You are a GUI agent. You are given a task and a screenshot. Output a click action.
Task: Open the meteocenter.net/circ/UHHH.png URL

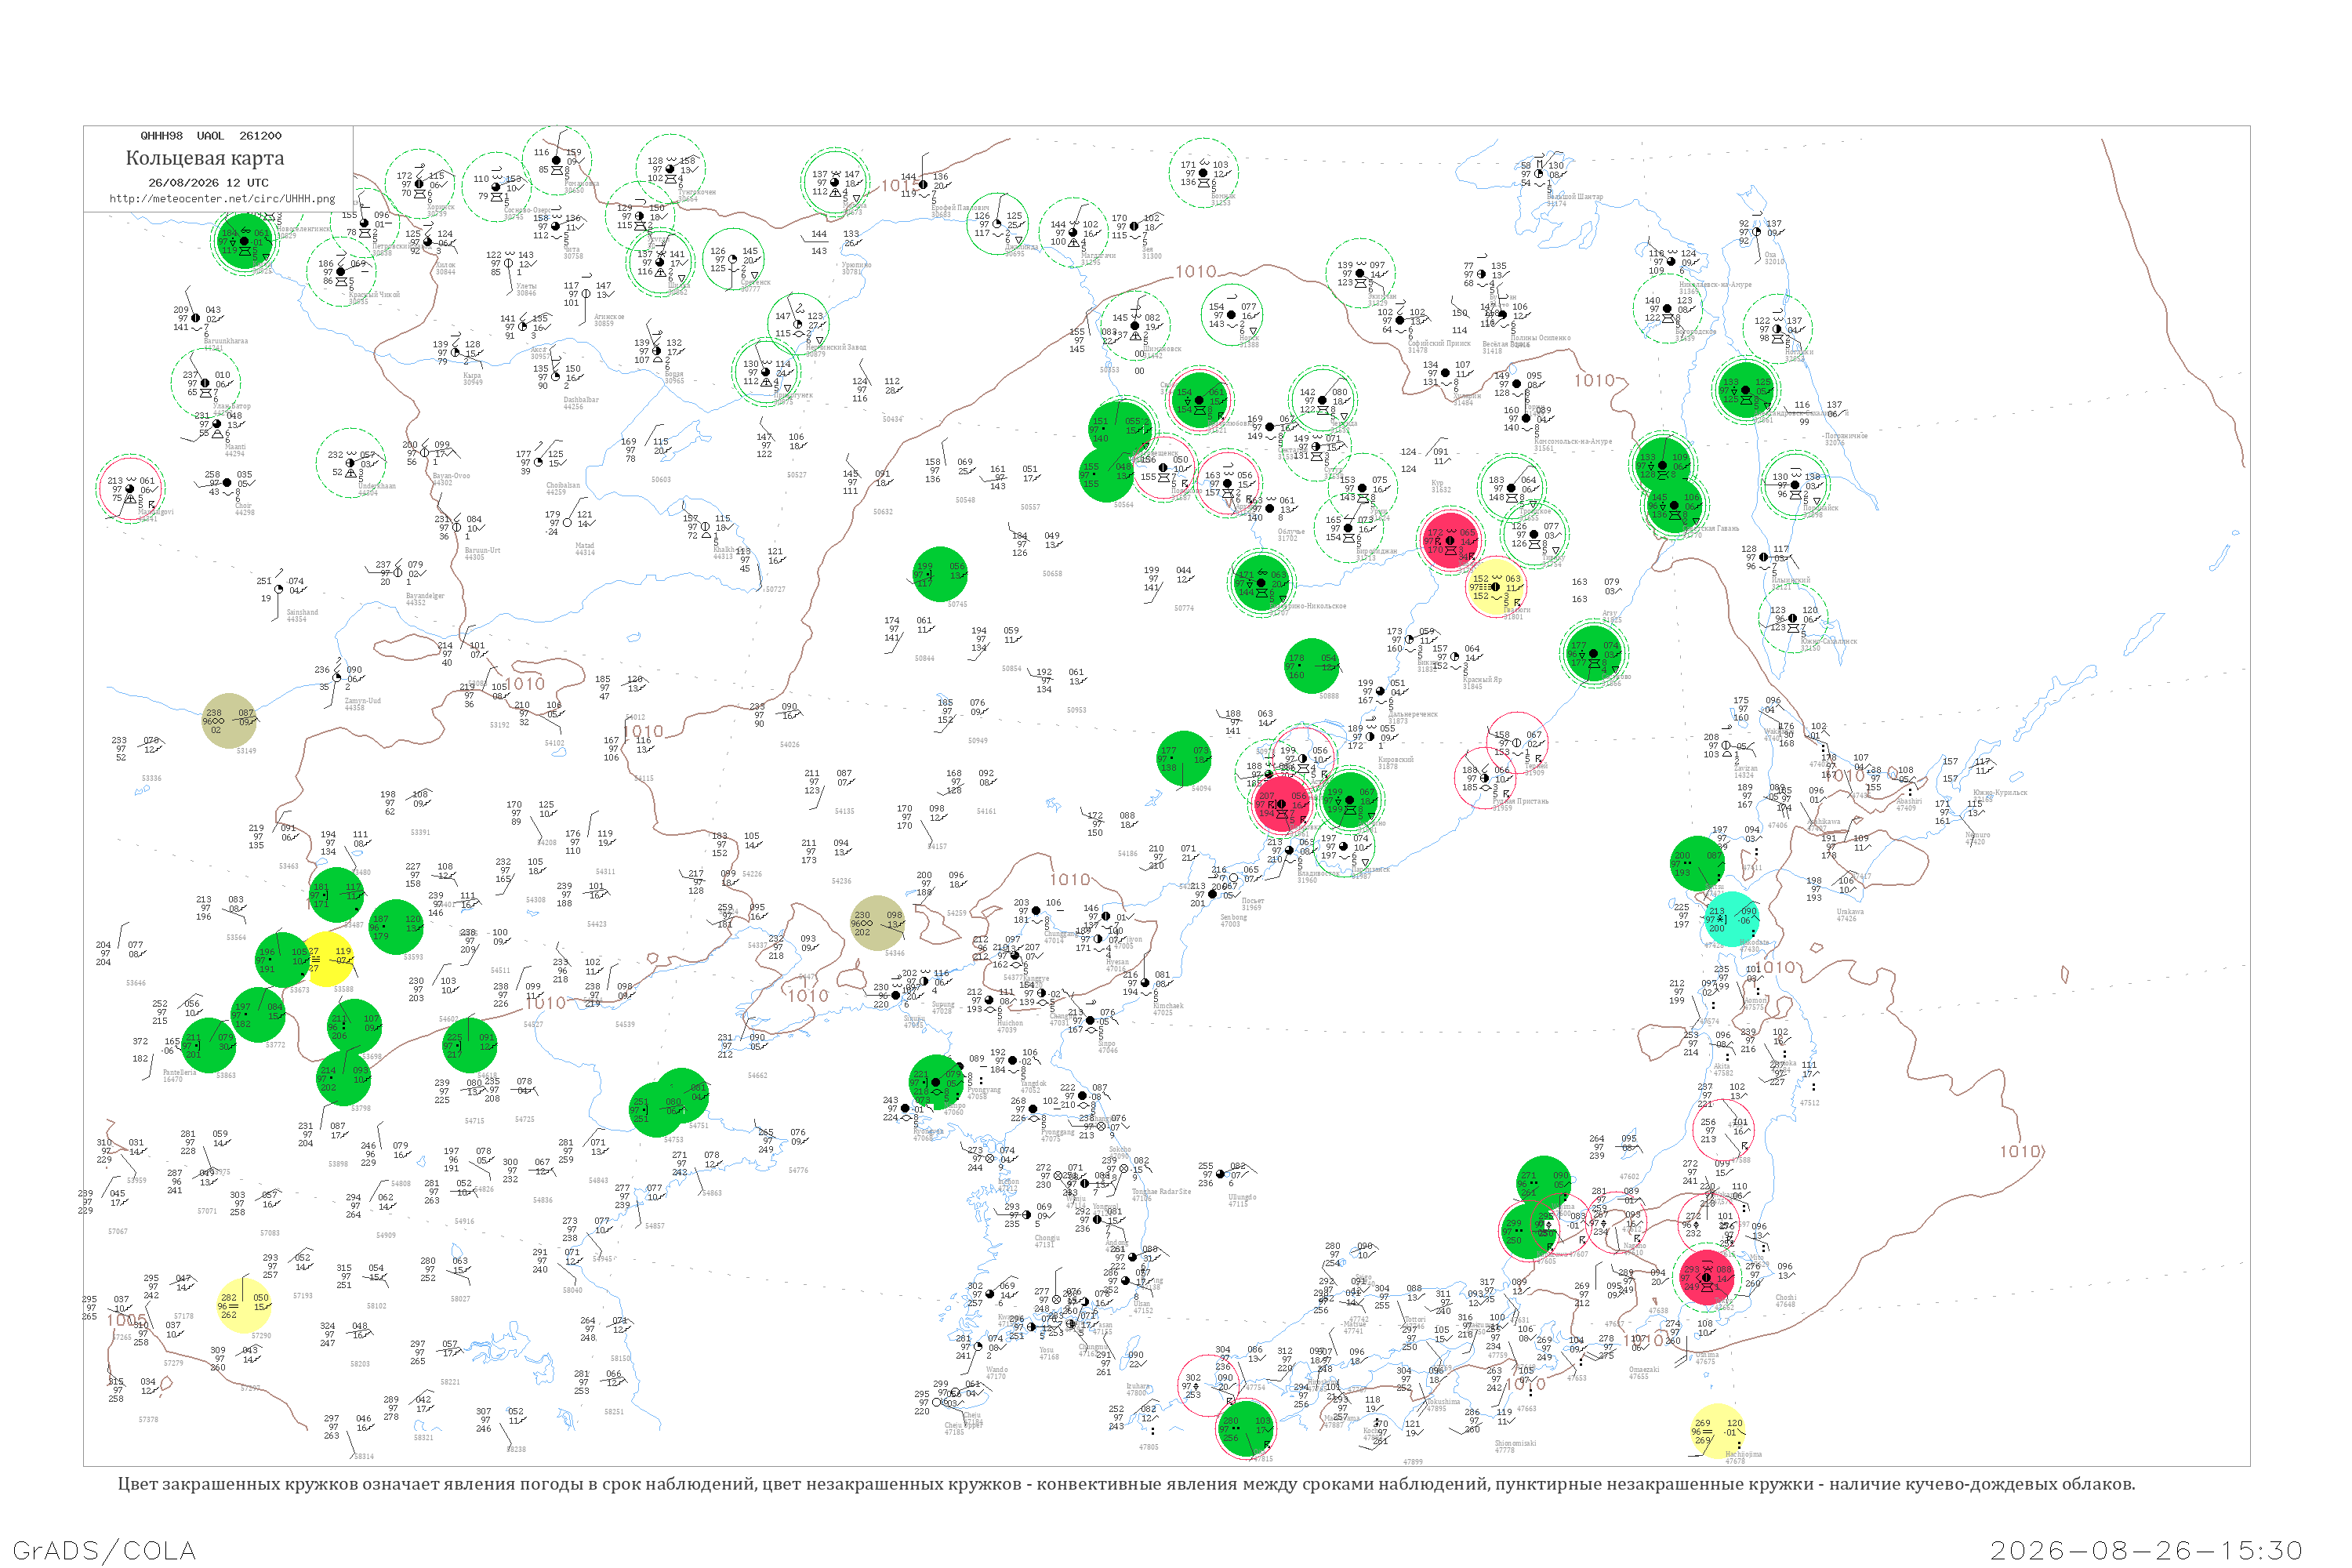pyautogui.click(x=222, y=198)
